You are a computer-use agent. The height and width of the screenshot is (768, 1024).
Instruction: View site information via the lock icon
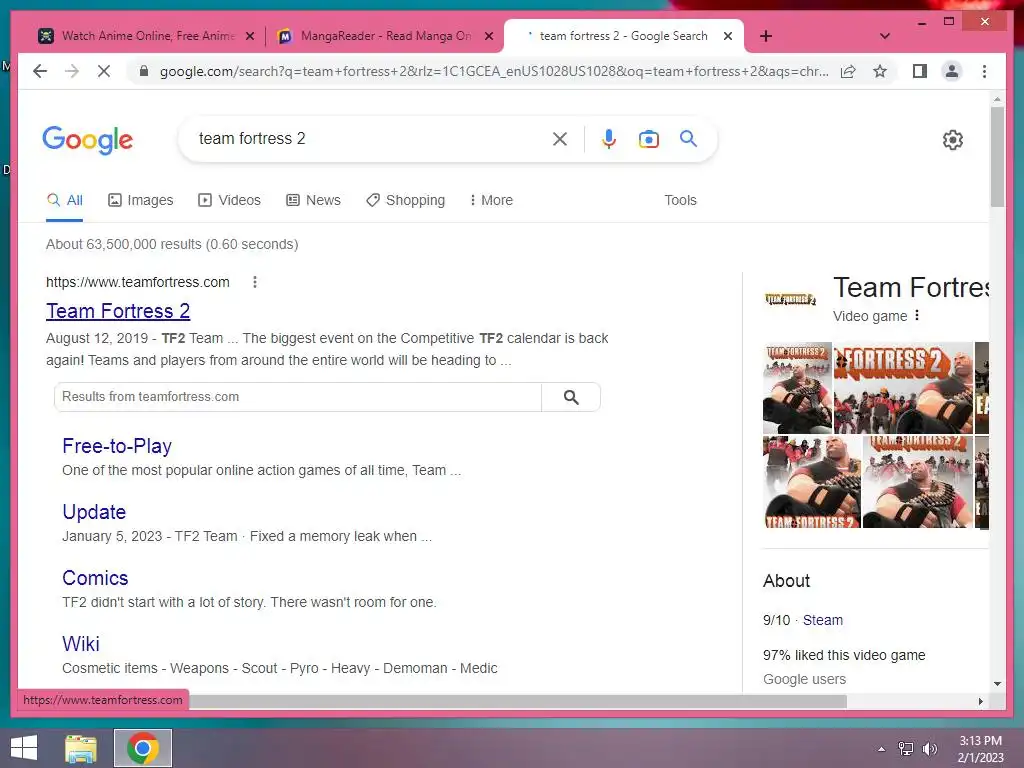click(144, 71)
